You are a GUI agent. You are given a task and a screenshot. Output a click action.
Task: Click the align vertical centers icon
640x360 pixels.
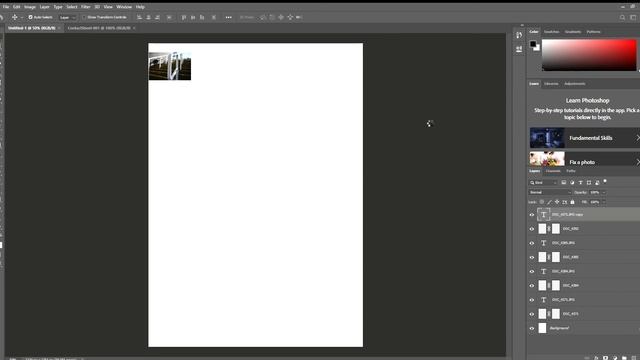(x=193, y=17)
